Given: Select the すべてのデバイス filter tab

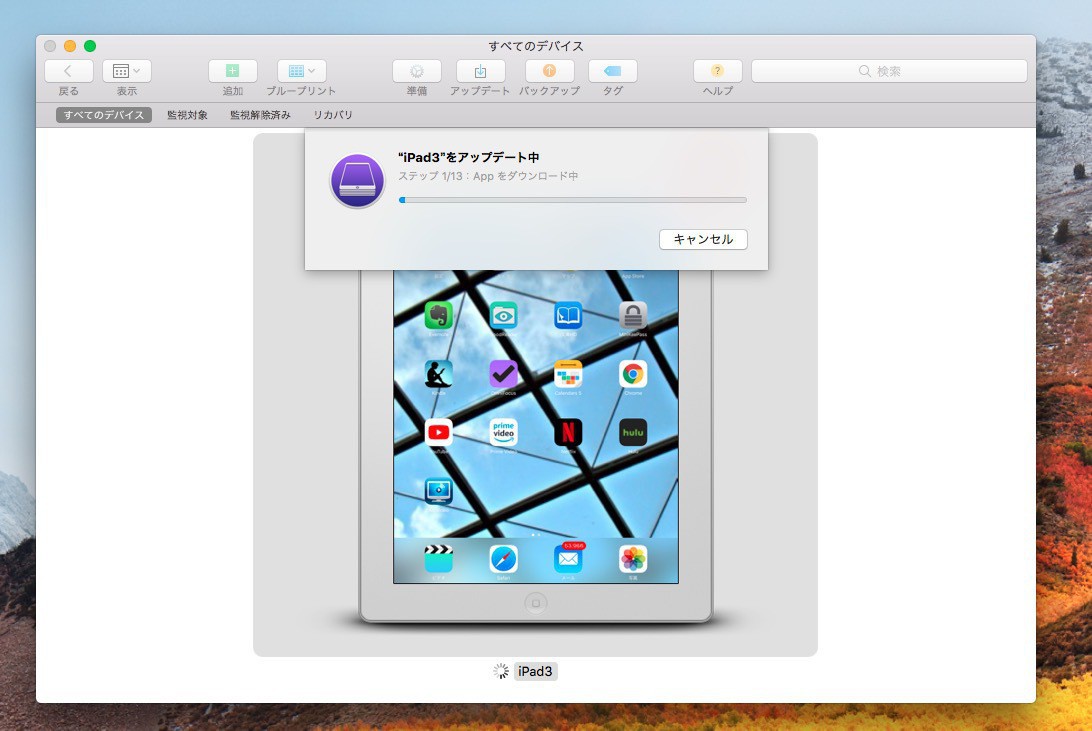Looking at the screenshot, I should click(x=104, y=115).
